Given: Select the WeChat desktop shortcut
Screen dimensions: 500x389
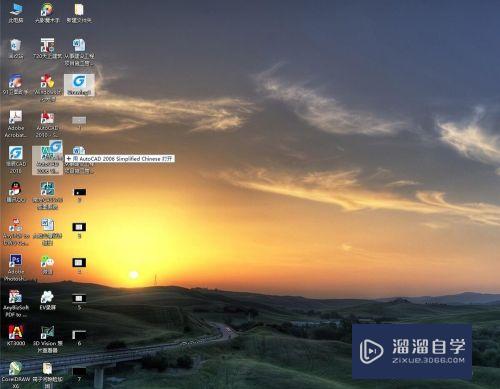Looking at the screenshot, I should (x=47, y=264).
